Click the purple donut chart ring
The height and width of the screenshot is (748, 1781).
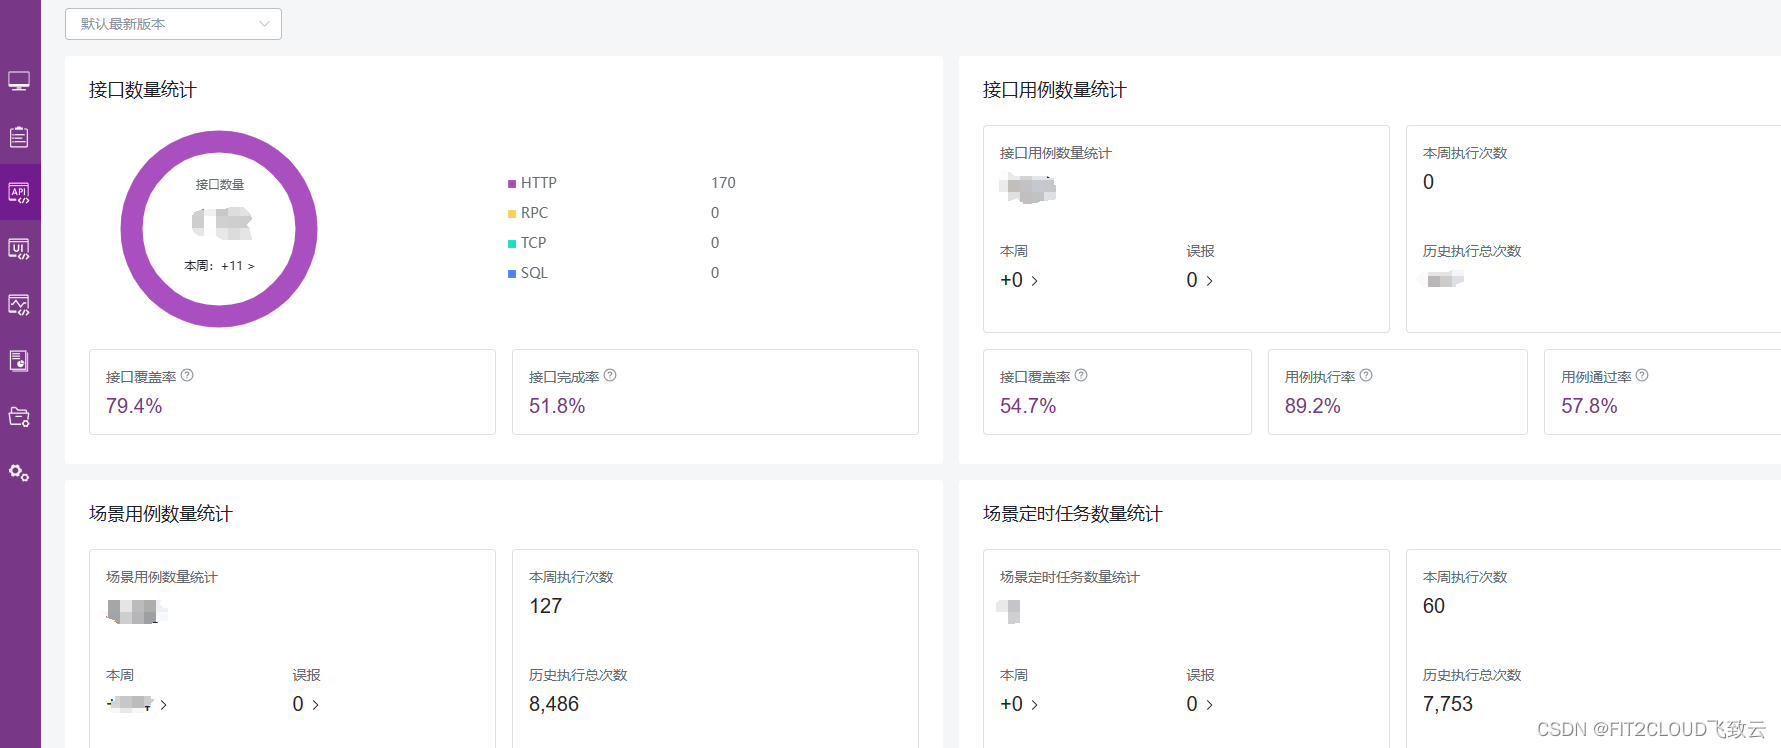132,229
